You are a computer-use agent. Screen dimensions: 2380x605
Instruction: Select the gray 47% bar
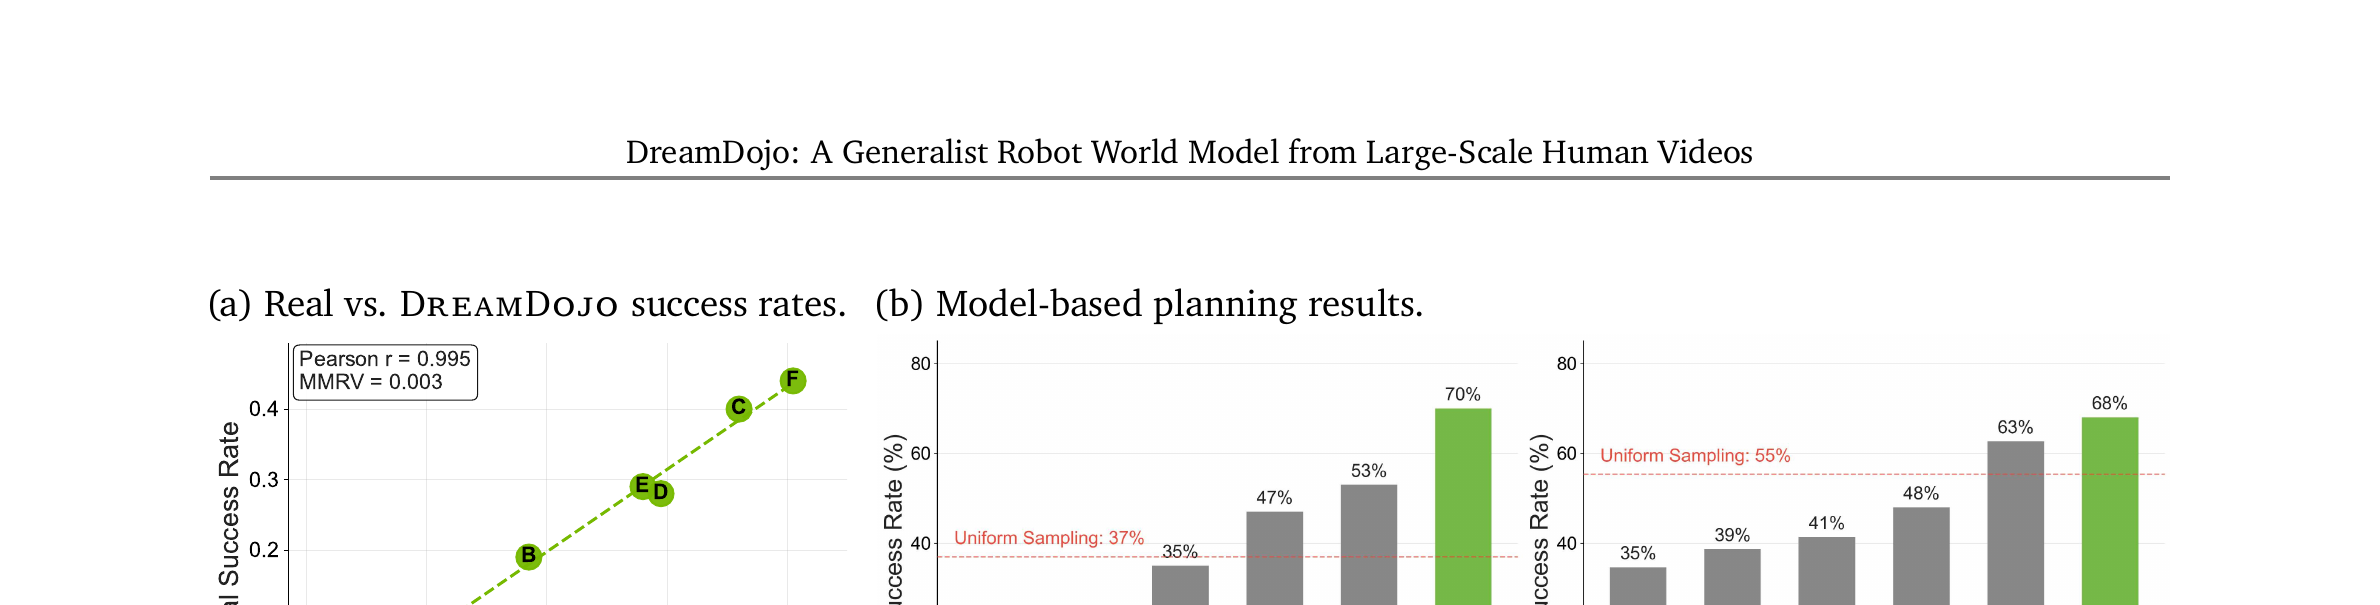[x=1275, y=558]
